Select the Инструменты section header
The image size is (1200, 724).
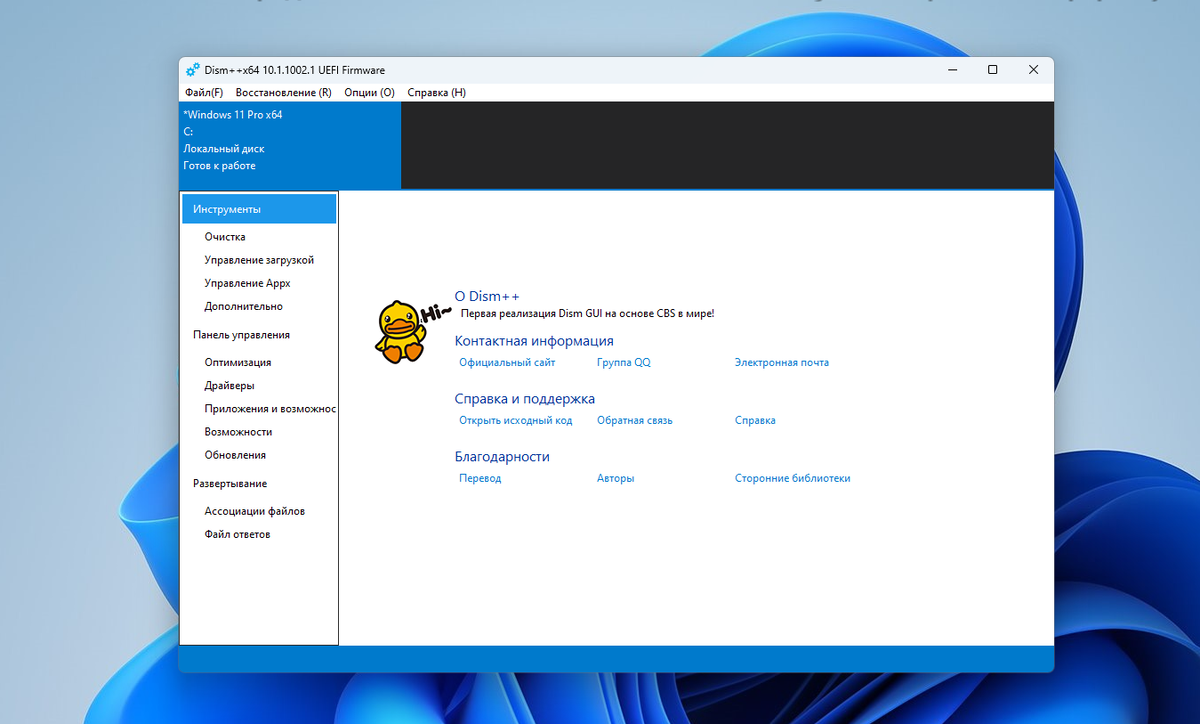[259, 209]
